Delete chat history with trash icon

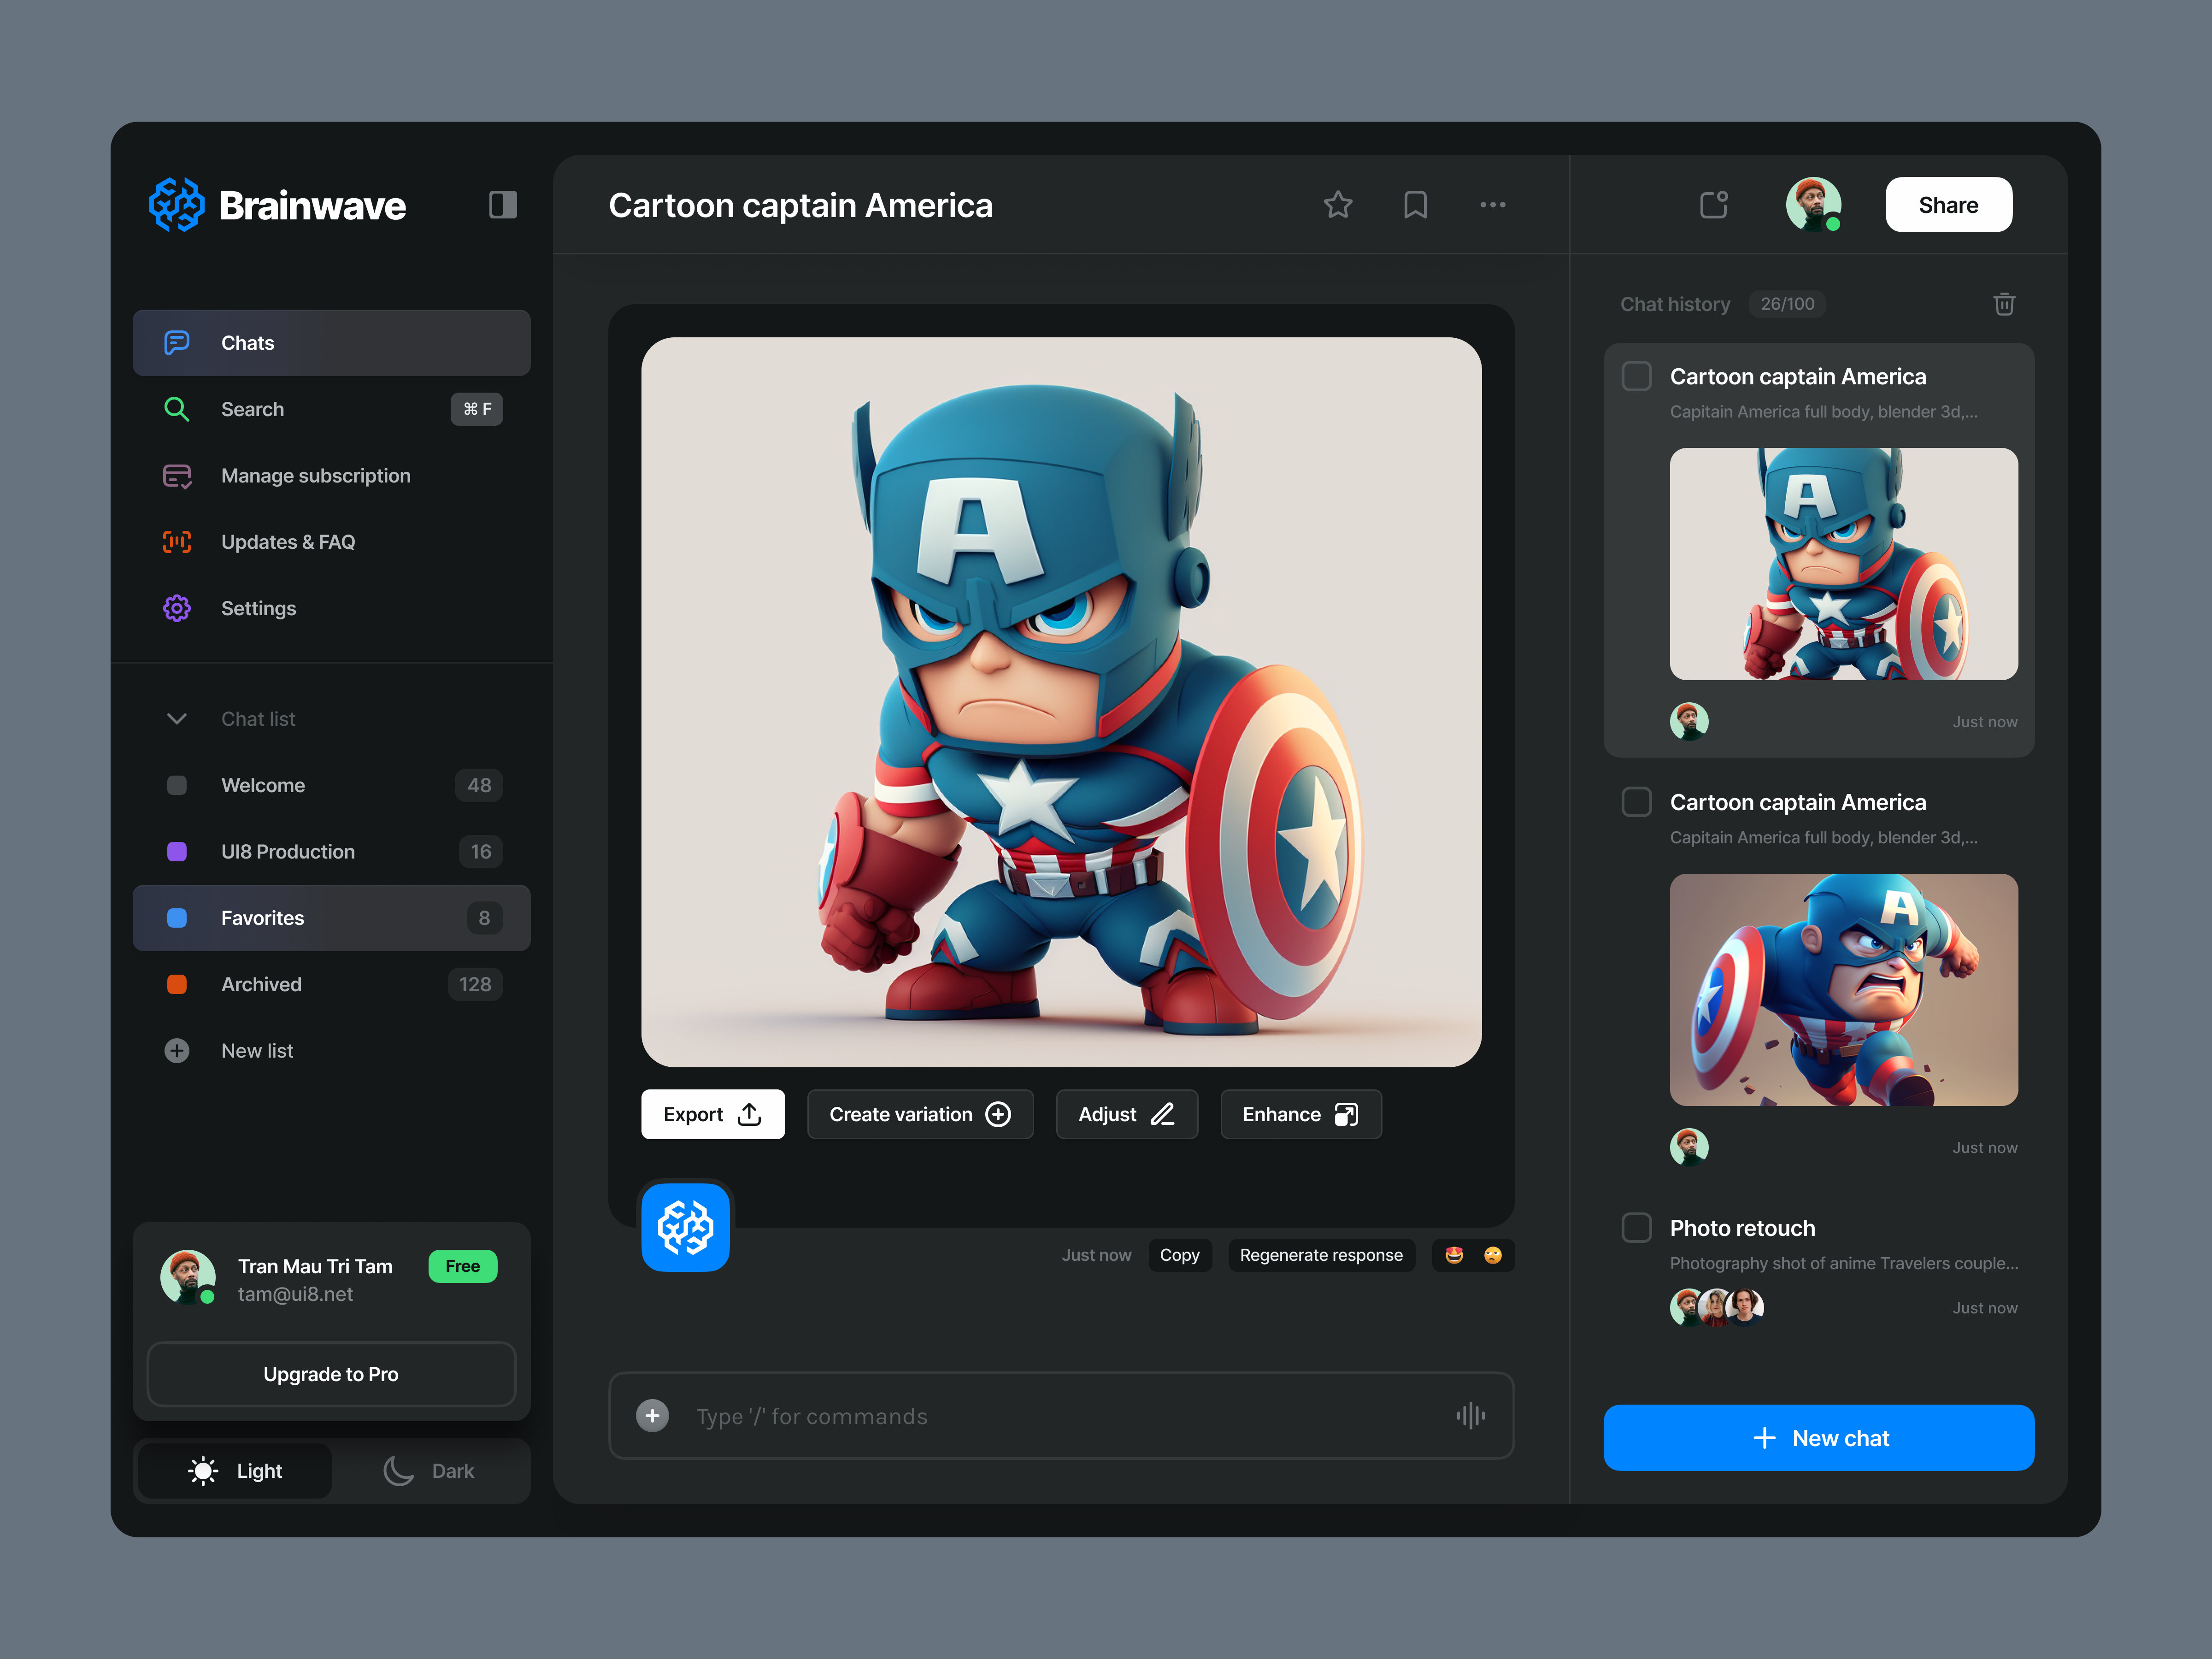tap(2004, 304)
